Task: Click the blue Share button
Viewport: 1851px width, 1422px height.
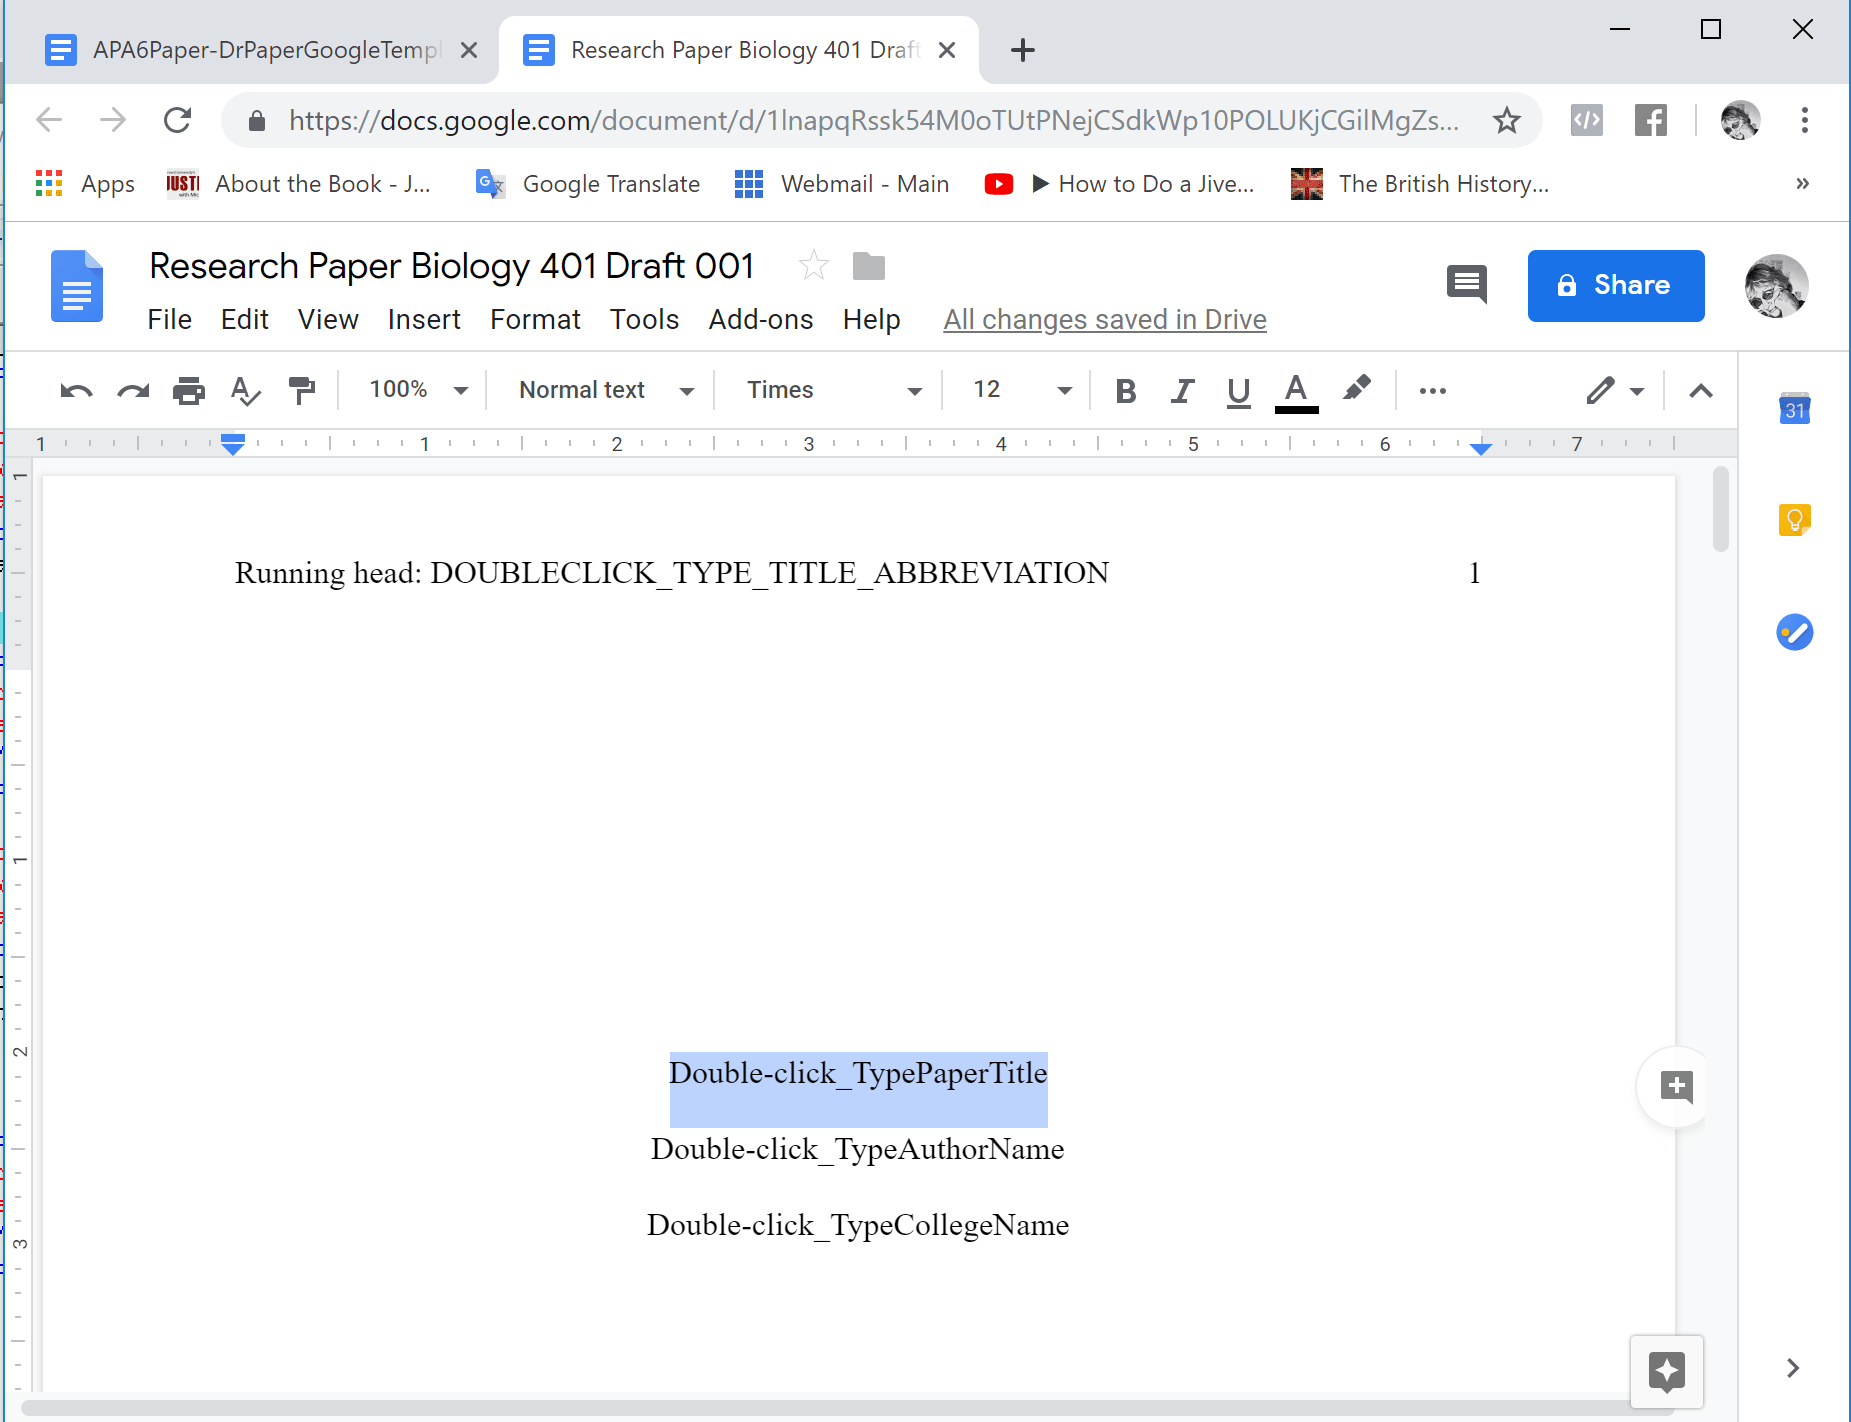Action: click(x=1615, y=286)
